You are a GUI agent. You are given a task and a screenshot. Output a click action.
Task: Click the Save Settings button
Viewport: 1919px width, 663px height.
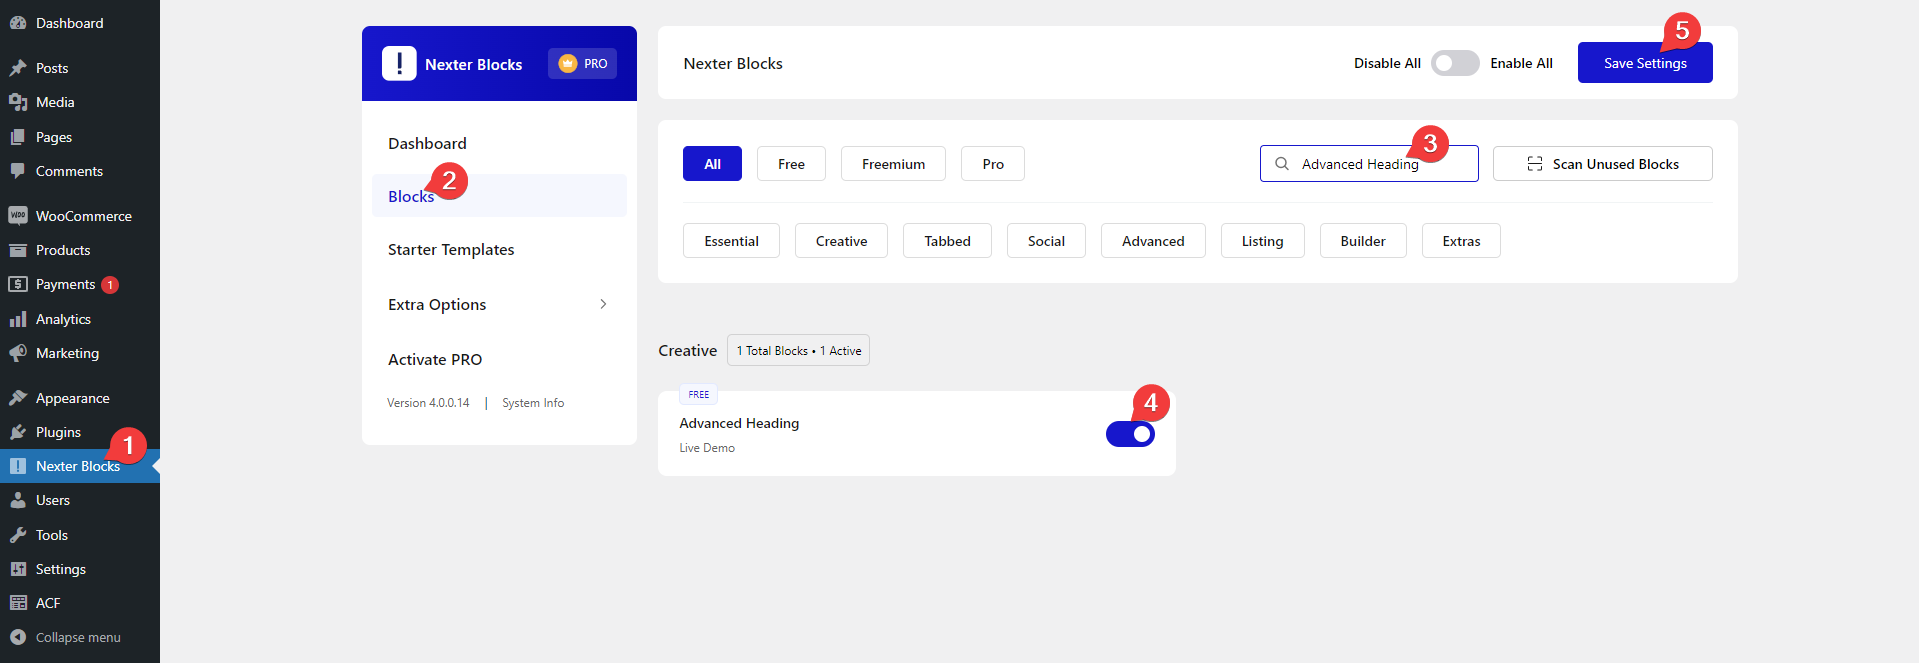(1644, 63)
